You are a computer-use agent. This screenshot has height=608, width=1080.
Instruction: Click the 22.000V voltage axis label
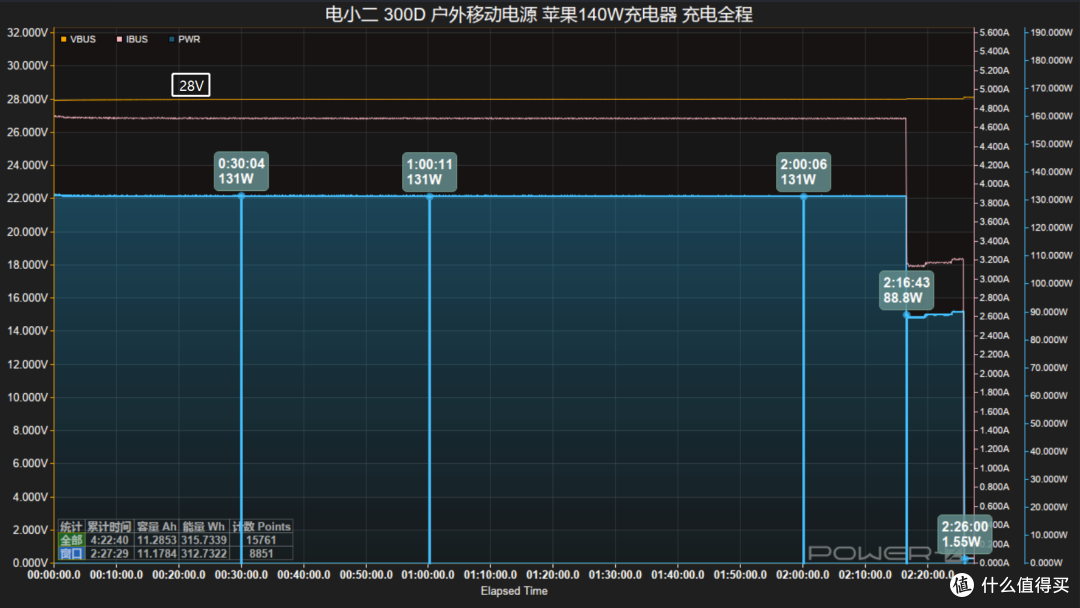click(28, 198)
